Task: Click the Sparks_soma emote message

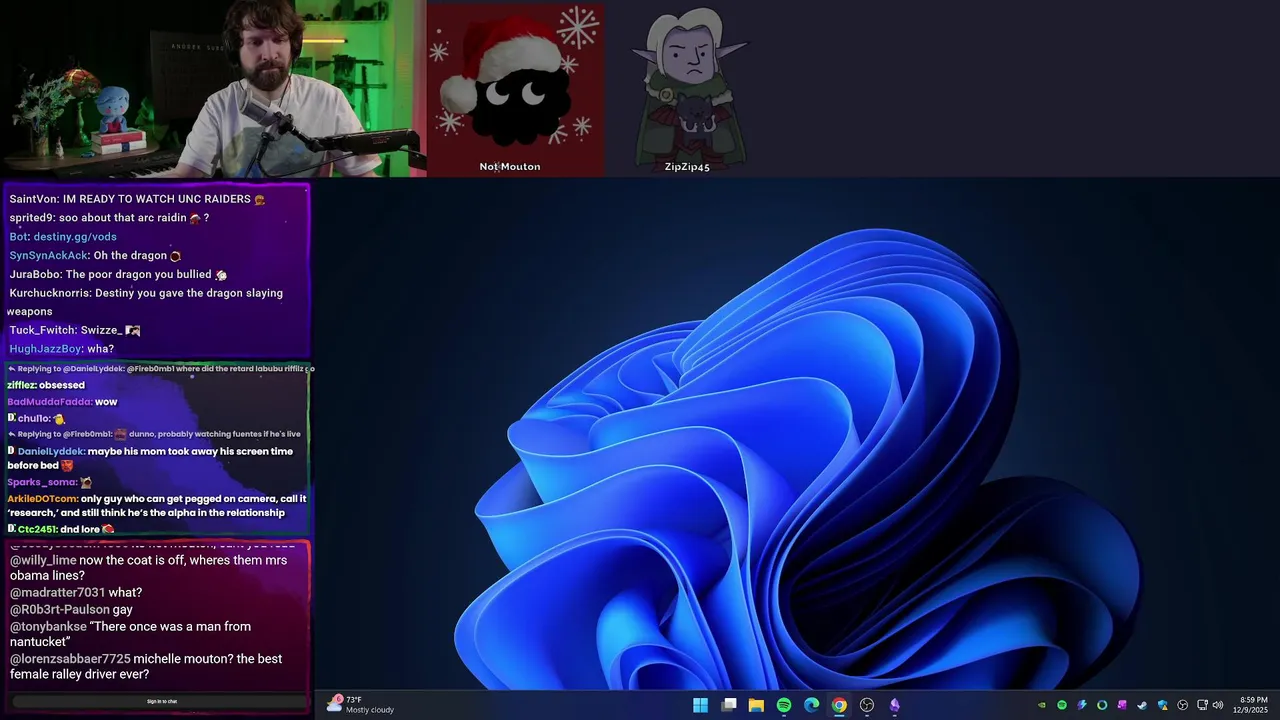Action: click(50, 482)
